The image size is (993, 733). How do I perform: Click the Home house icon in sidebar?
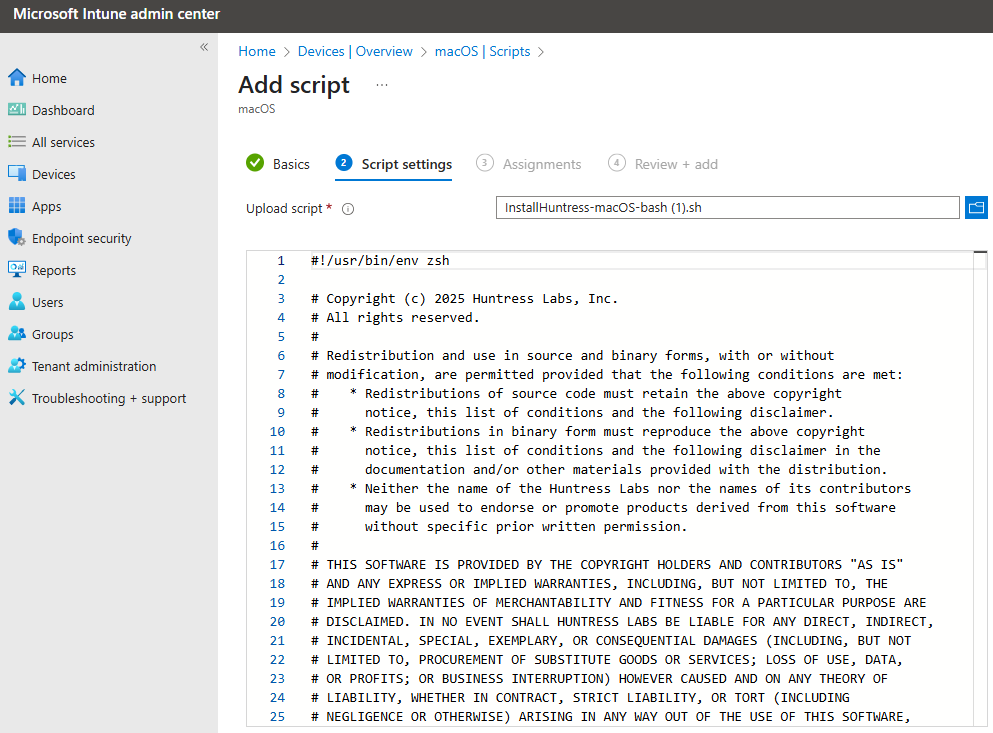17,77
